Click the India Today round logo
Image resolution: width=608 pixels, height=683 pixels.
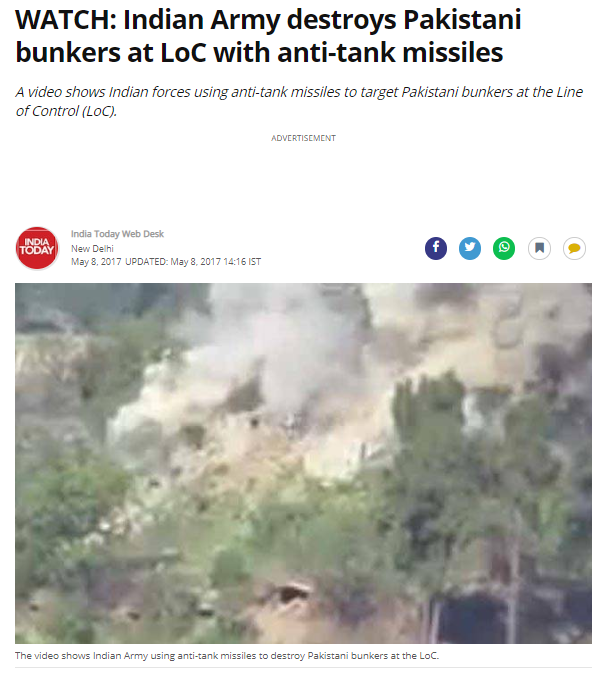(x=37, y=248)
